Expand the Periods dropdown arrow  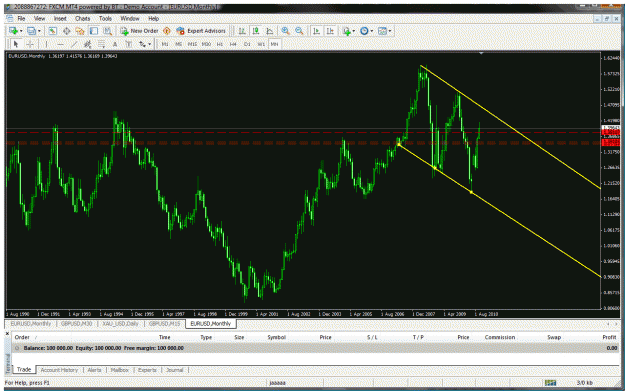click(372, 31)
